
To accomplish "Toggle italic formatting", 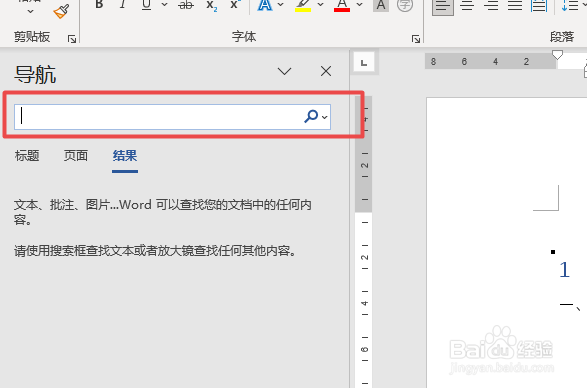I will [122, 4].
